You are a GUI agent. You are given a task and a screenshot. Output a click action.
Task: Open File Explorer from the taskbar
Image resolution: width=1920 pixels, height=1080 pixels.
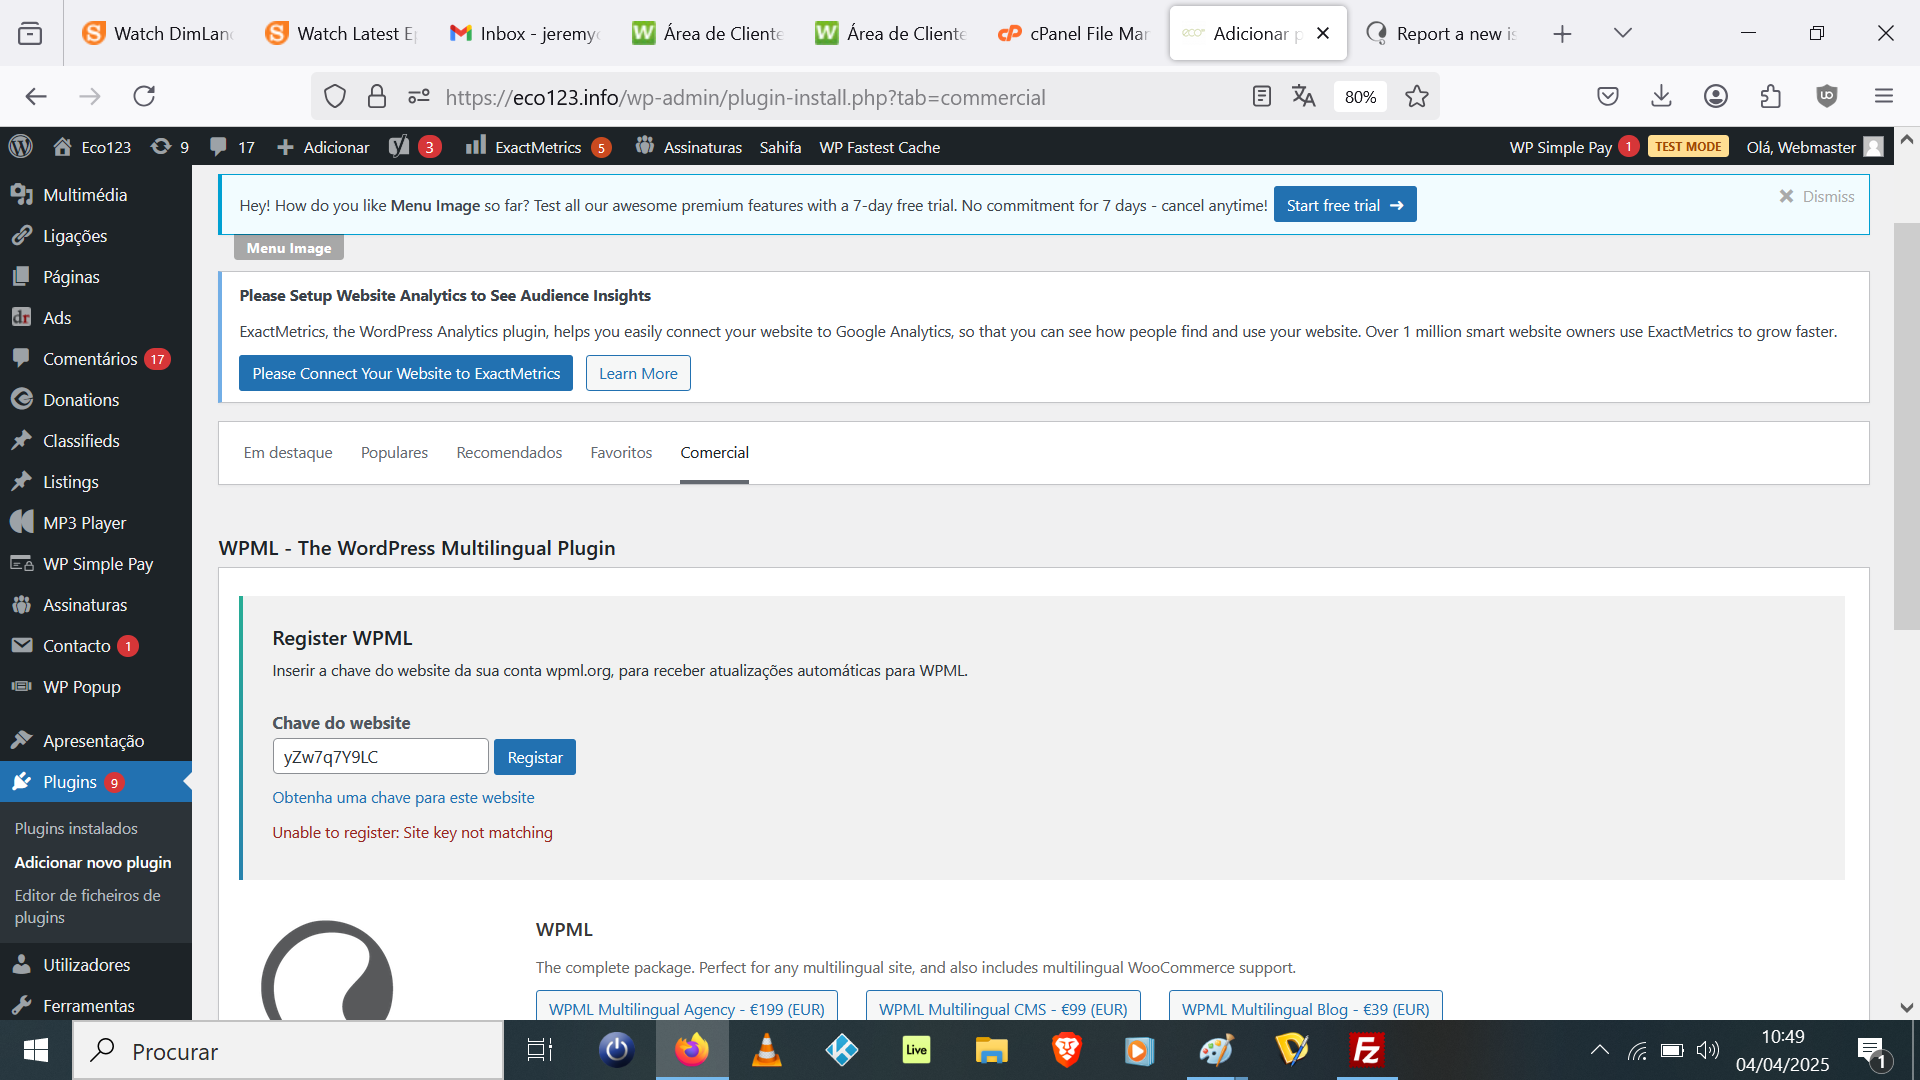click(991, 1050)
